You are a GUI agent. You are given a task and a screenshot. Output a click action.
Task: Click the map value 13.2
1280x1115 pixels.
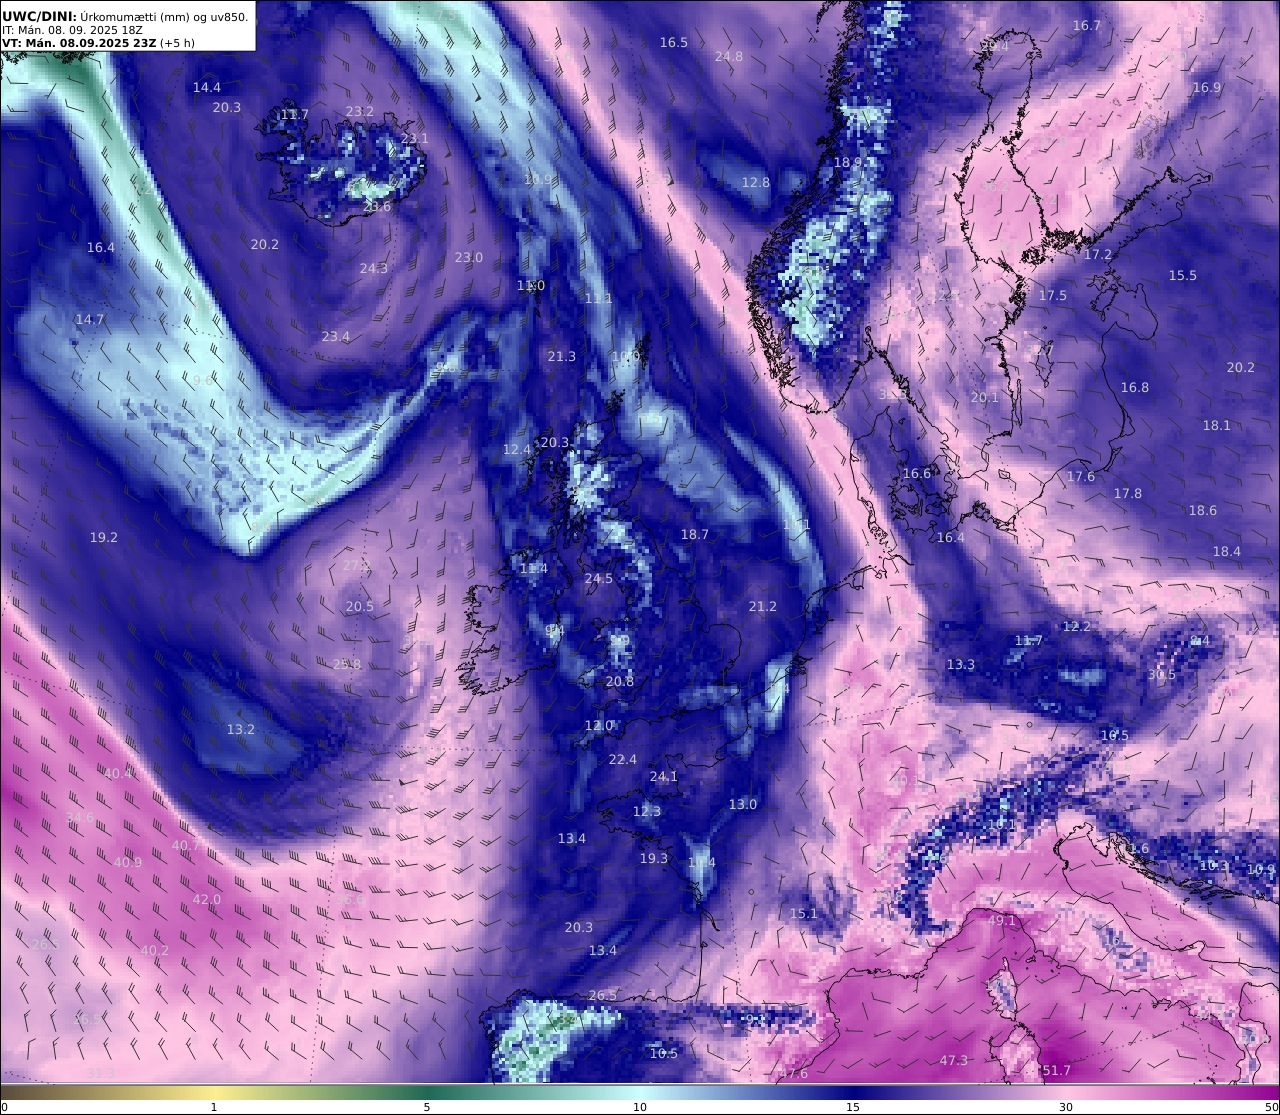coord(241,729)
